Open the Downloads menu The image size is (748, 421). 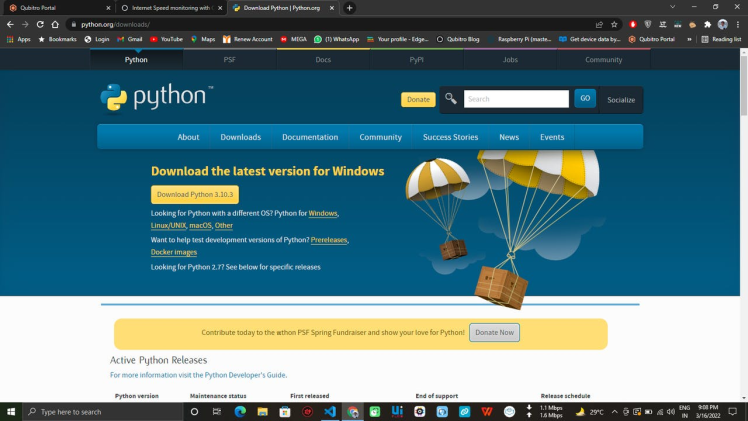click(x=240, y=137)
